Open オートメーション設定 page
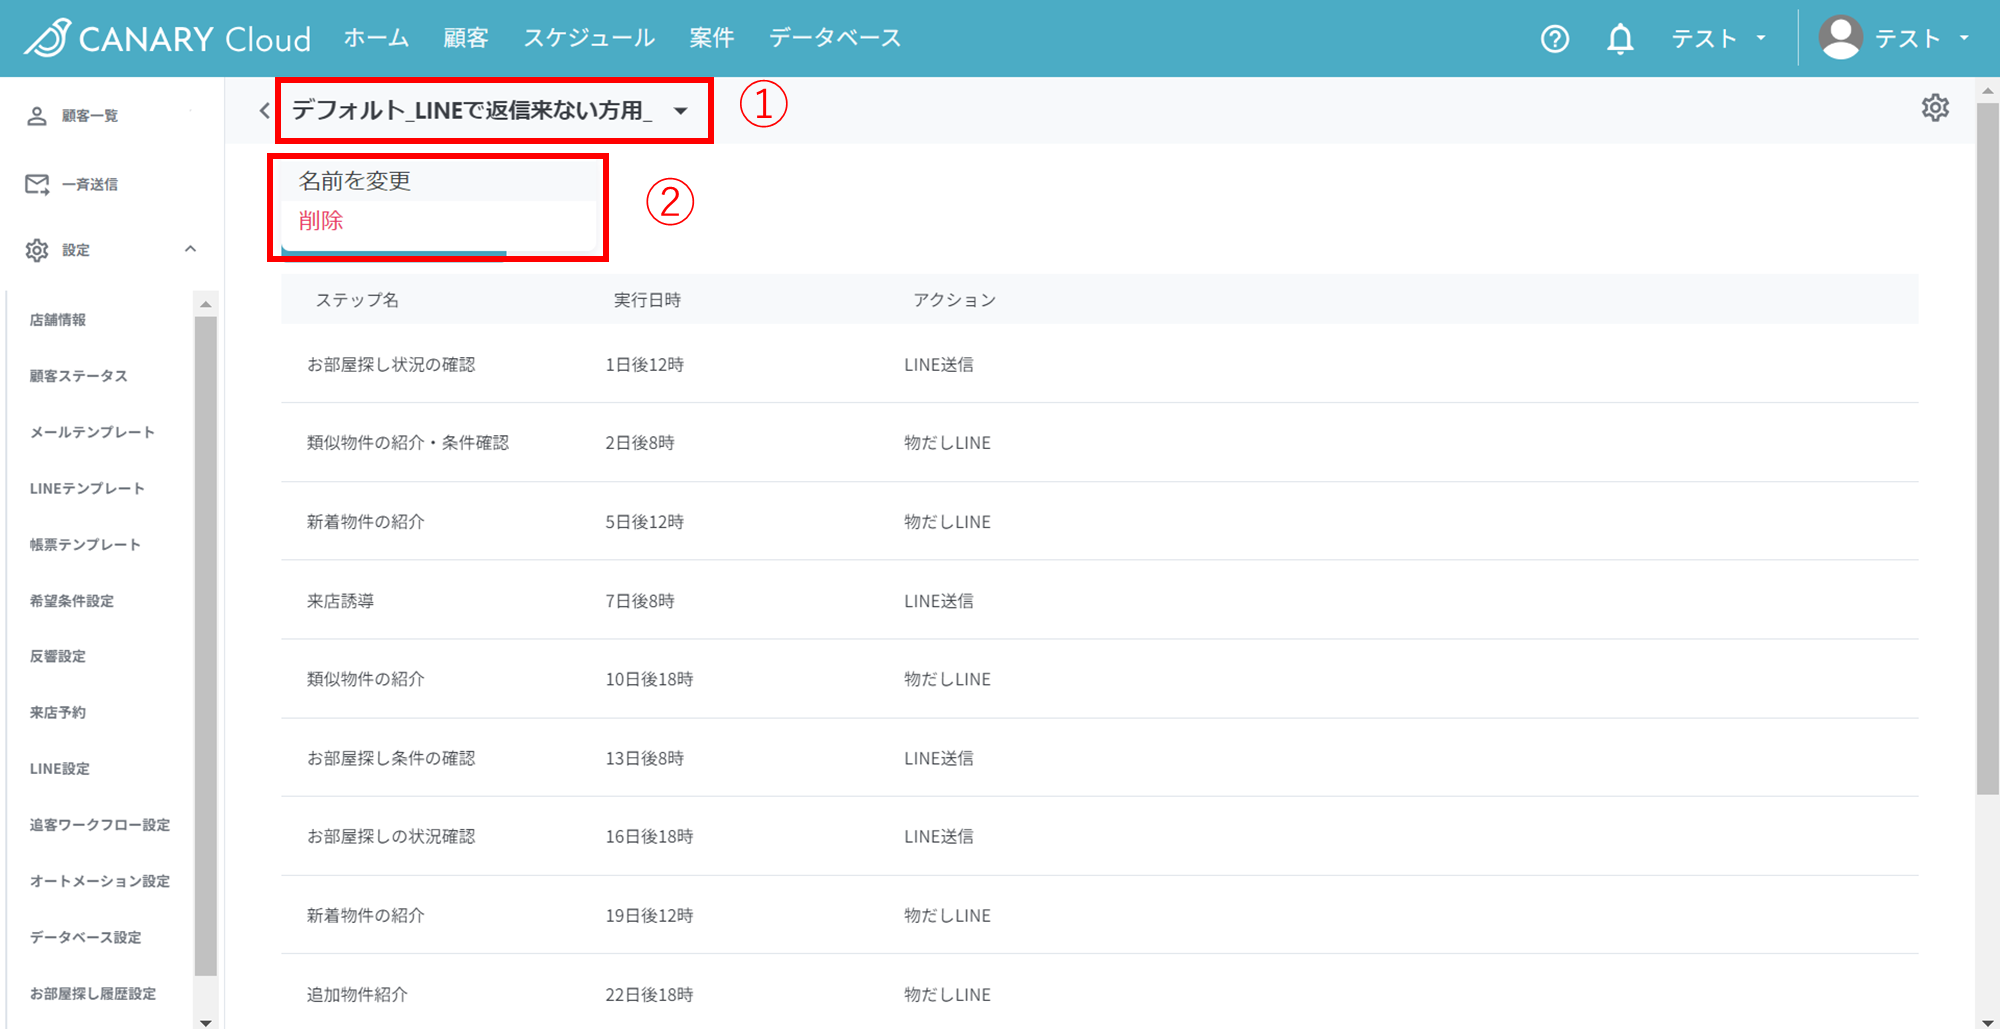The height and width of the screenshot is (1029, 2000). tap(100, 881)
